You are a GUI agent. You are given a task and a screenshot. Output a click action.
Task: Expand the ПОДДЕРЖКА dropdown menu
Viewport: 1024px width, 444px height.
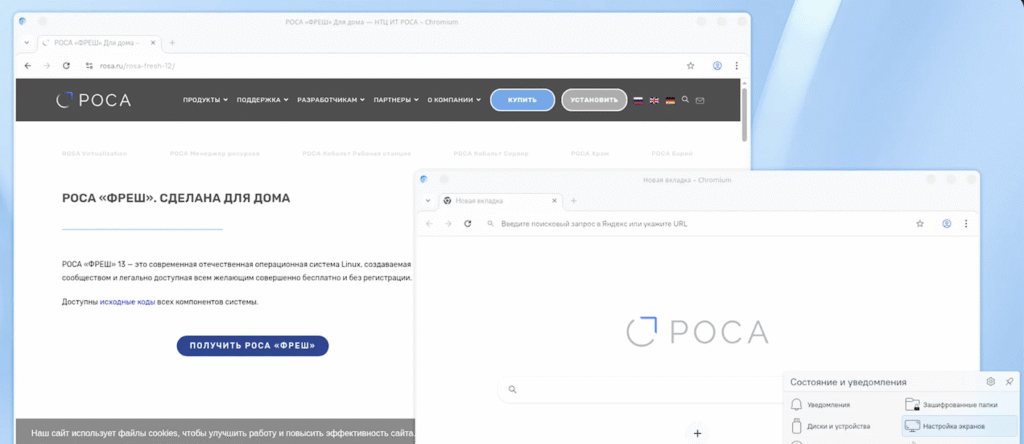tap(262, 100)
